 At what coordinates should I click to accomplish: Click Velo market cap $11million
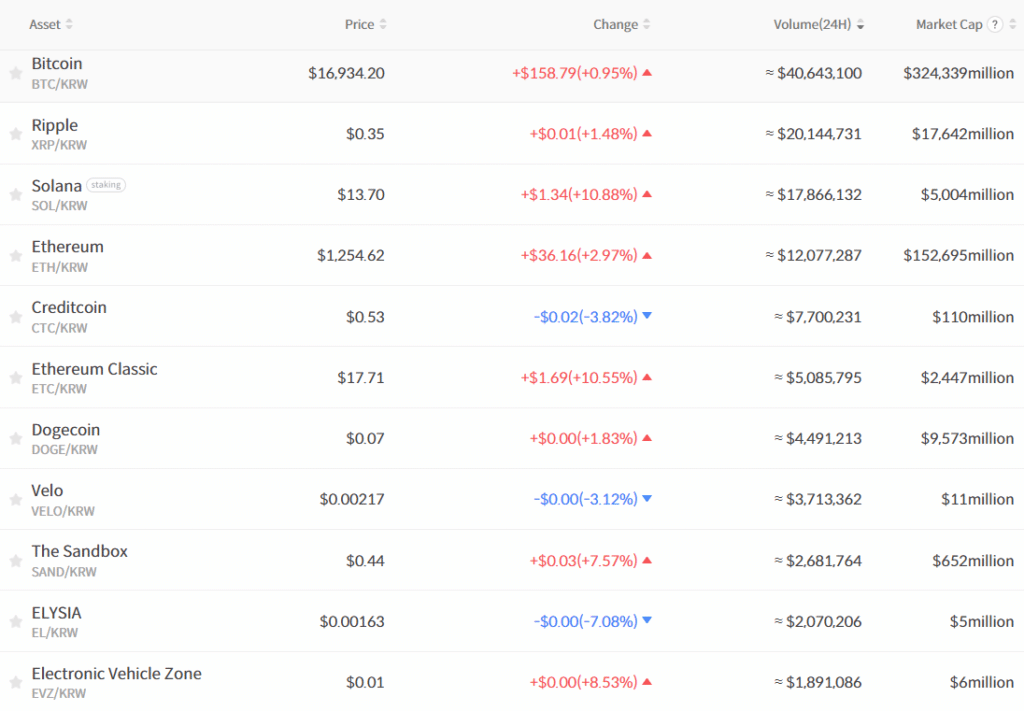(x=978, y=499)
